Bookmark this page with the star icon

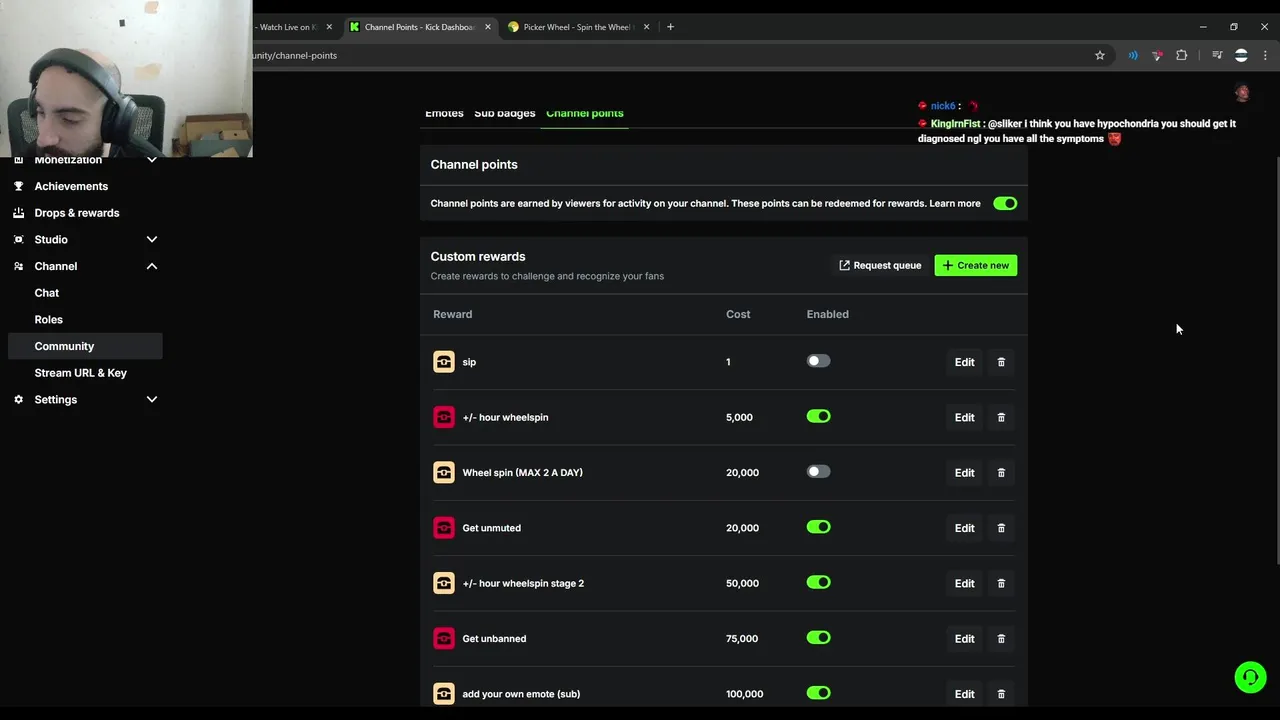[1100, 56]
